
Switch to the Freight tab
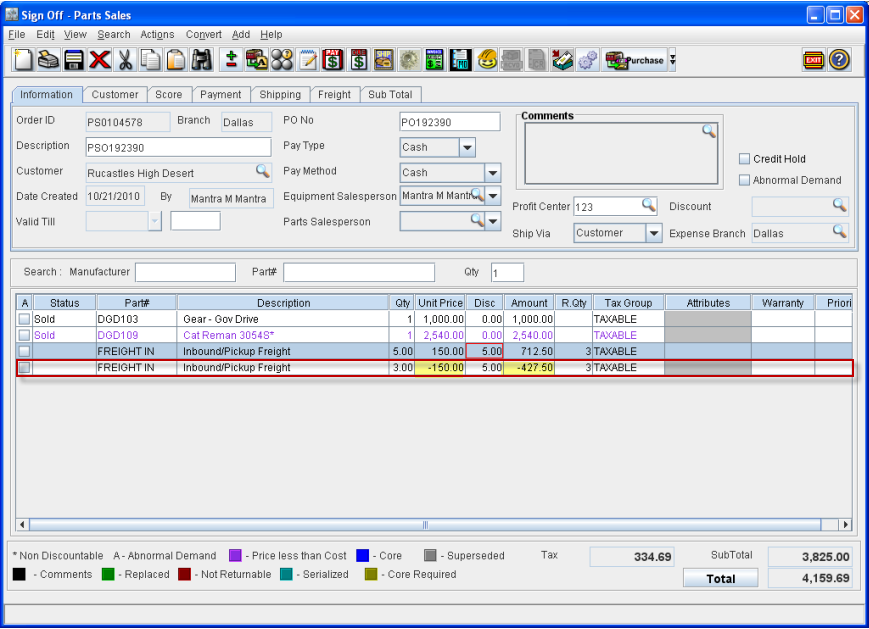click(x=334, y=95)
